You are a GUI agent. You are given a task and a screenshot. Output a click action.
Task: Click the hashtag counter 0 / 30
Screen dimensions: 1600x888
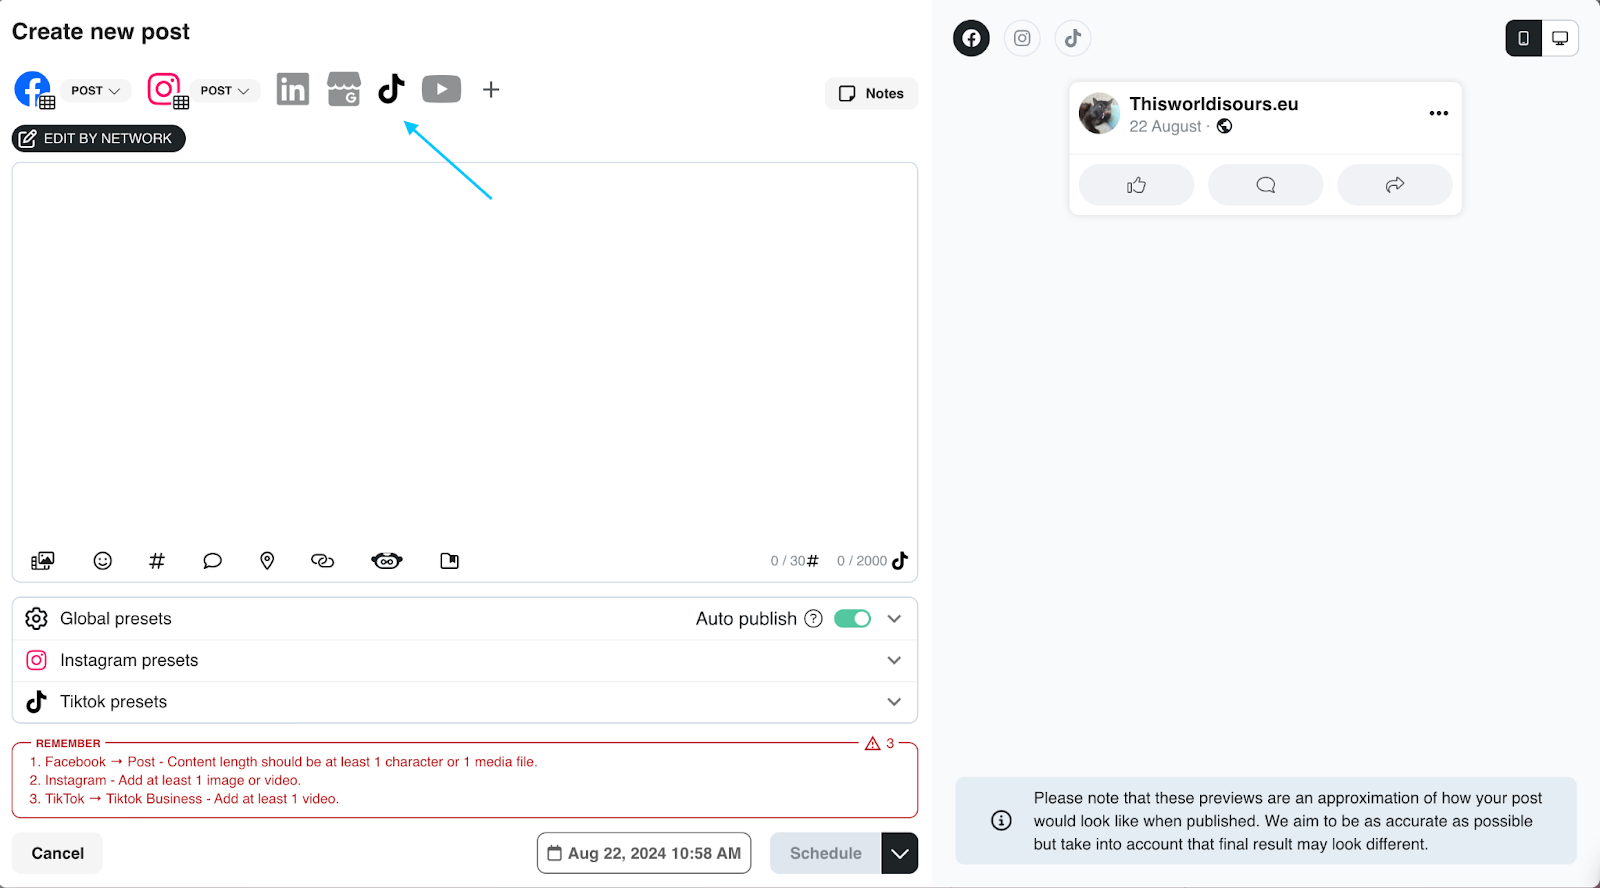795,561
